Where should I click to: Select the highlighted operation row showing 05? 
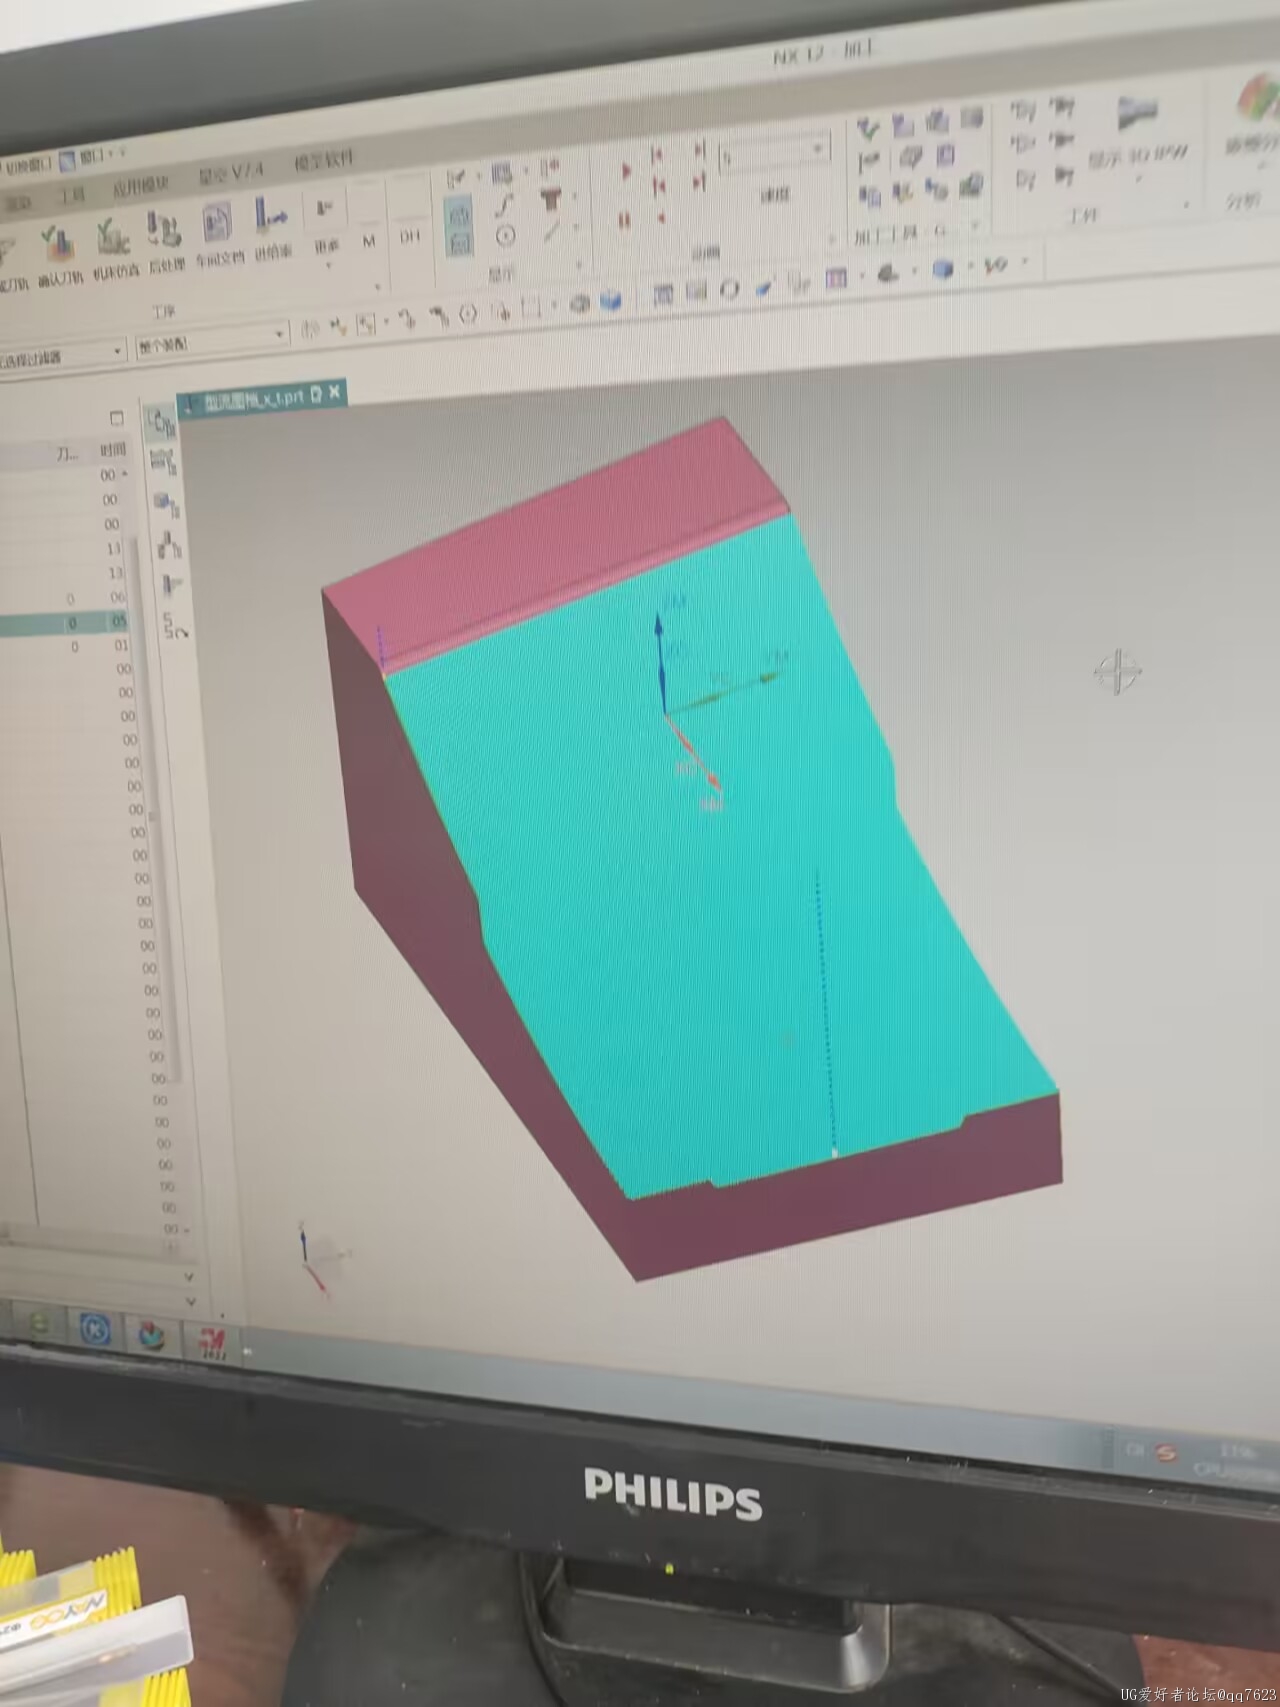[x=66, y=623]
